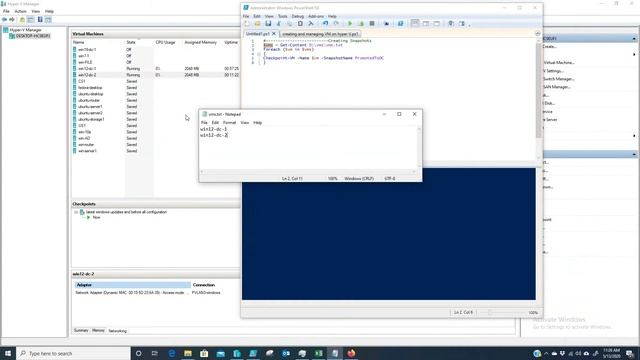
Task: Click Virtual Switch Manager action link
Action: pyautogui.click(x=559, y=79)
